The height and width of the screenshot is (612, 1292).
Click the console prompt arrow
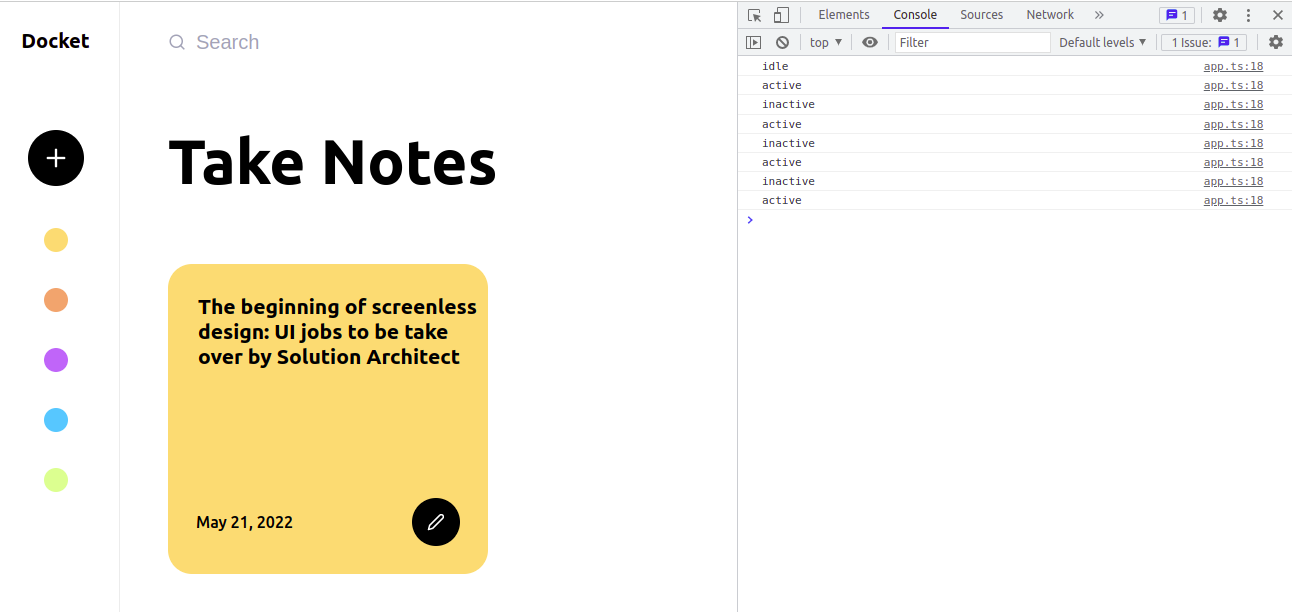point(750,220)
